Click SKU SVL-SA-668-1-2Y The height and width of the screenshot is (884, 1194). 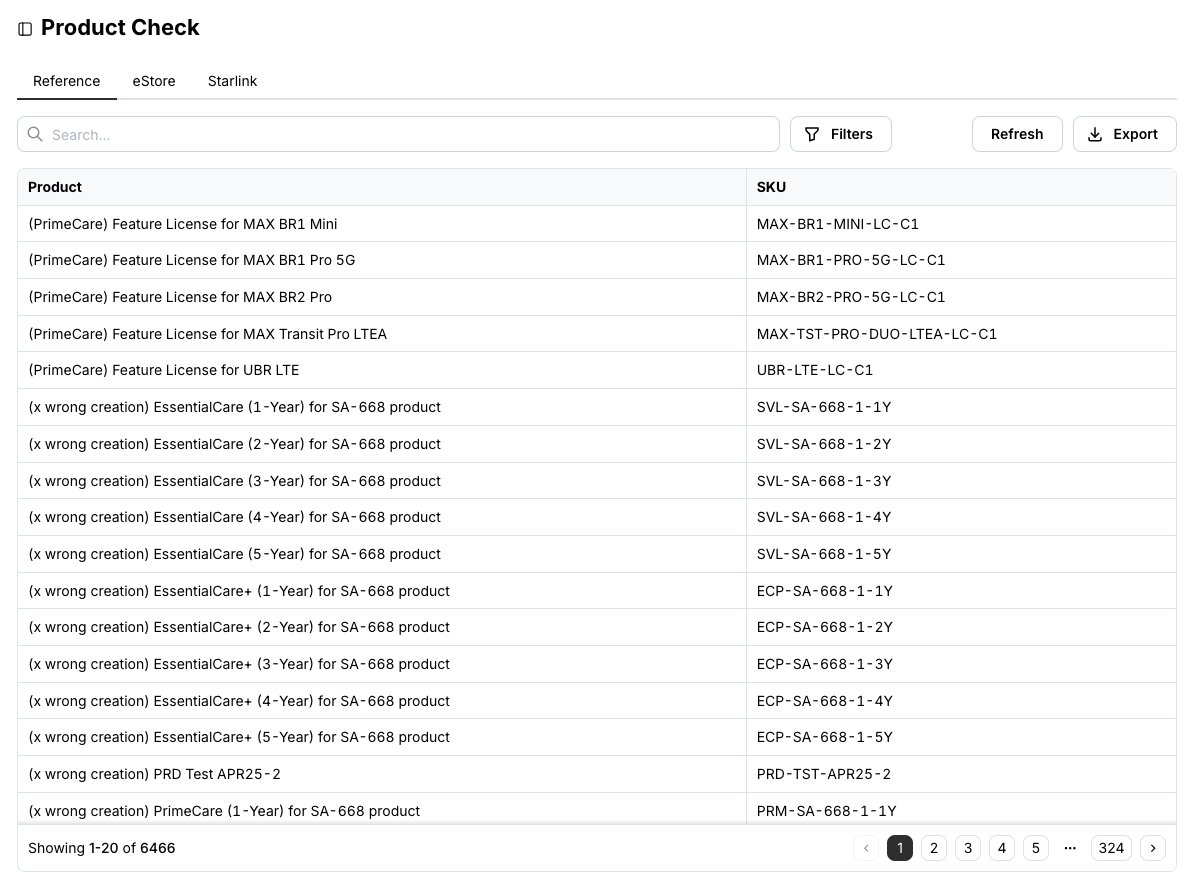(824, 444)
